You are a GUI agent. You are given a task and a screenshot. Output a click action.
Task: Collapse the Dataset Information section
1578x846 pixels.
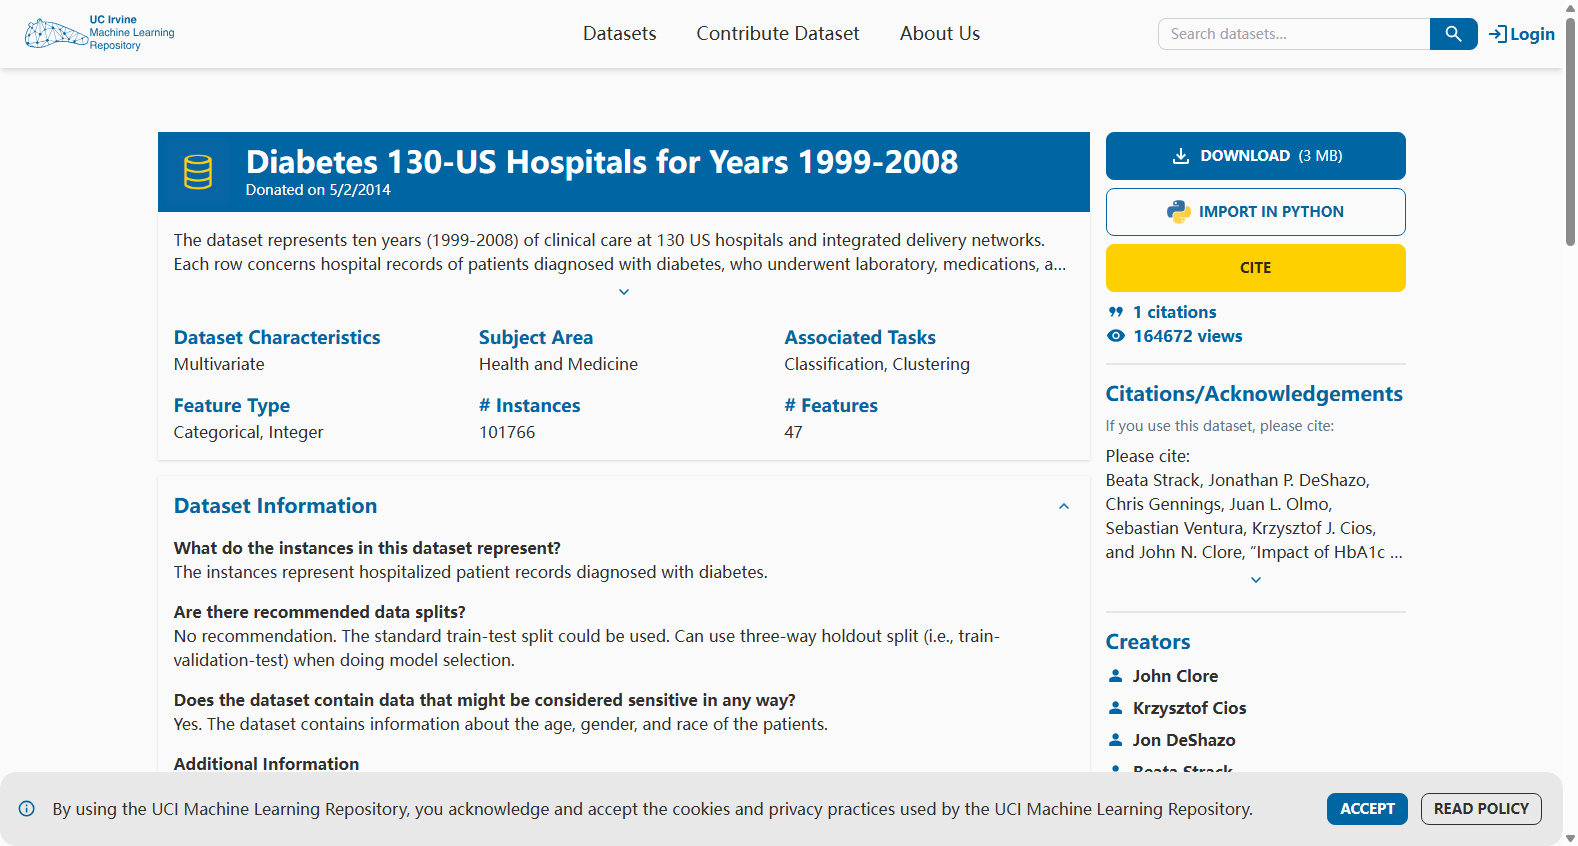(1064, 506)
